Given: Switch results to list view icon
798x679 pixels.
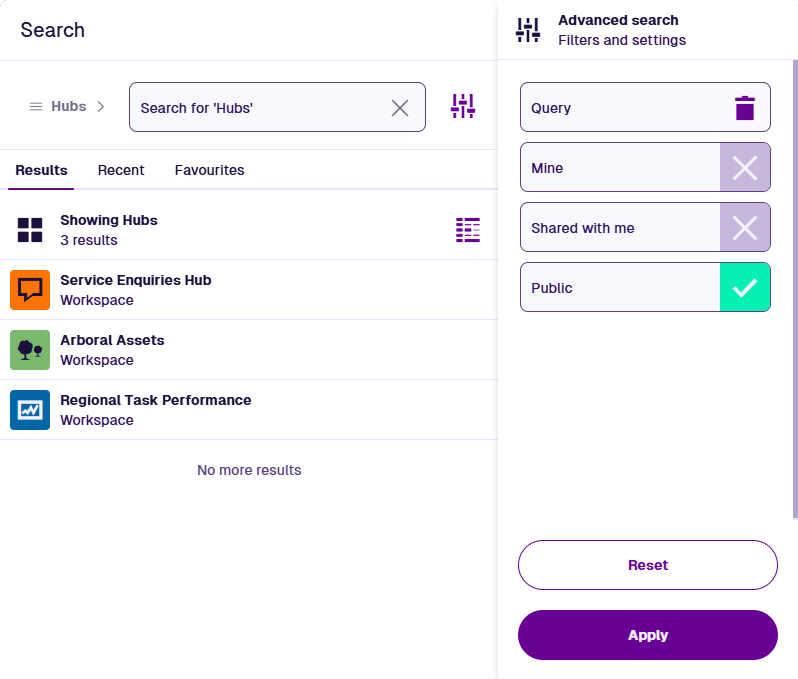Looking at the screenshot, I should point(468,230).
